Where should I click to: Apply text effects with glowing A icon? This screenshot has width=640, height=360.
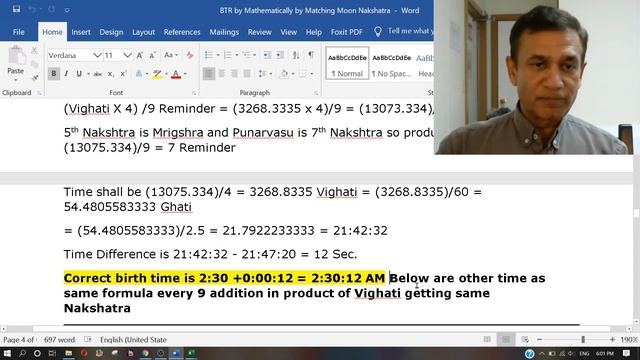[139, 74]
